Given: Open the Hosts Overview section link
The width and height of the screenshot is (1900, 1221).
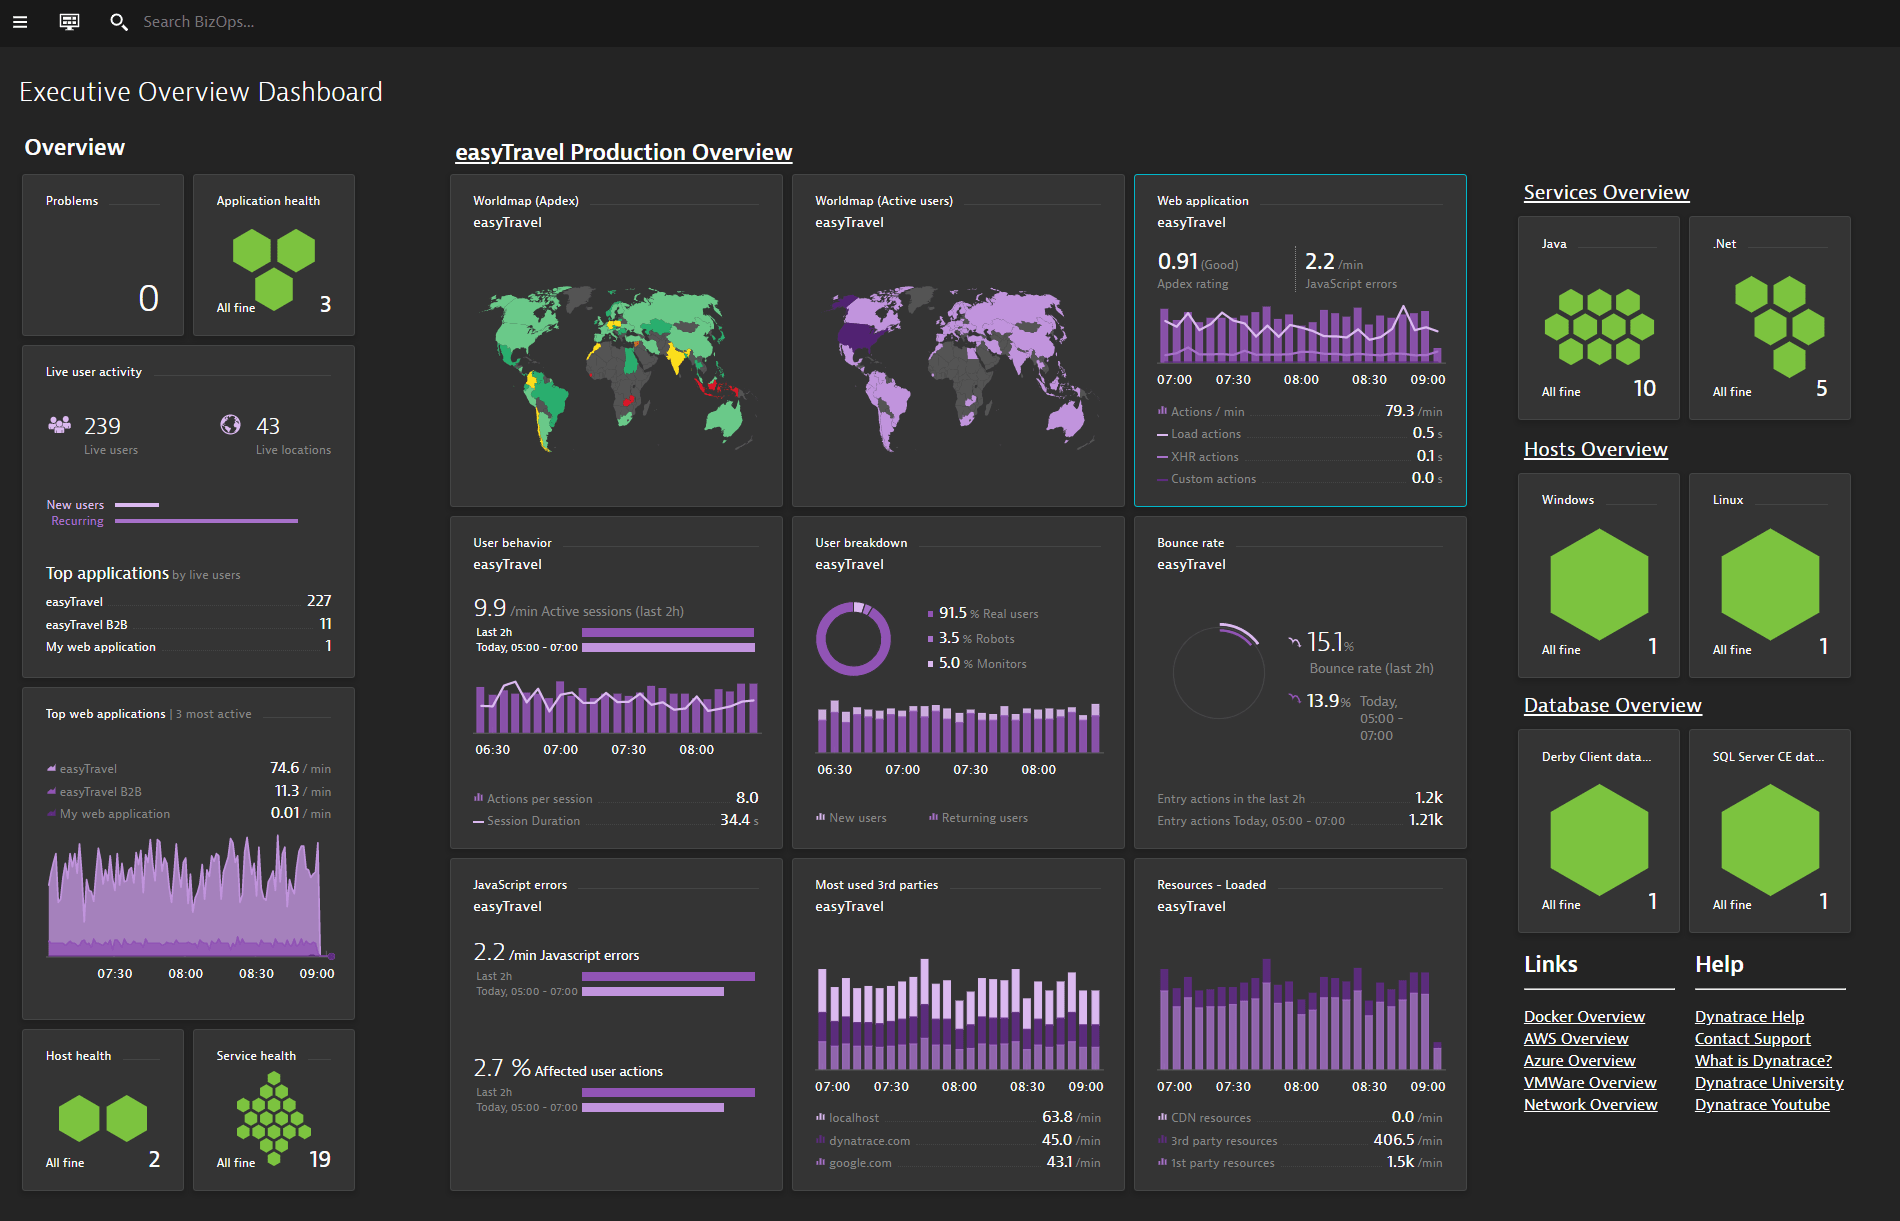Looking at the screenshot, I should point(1595,449).
